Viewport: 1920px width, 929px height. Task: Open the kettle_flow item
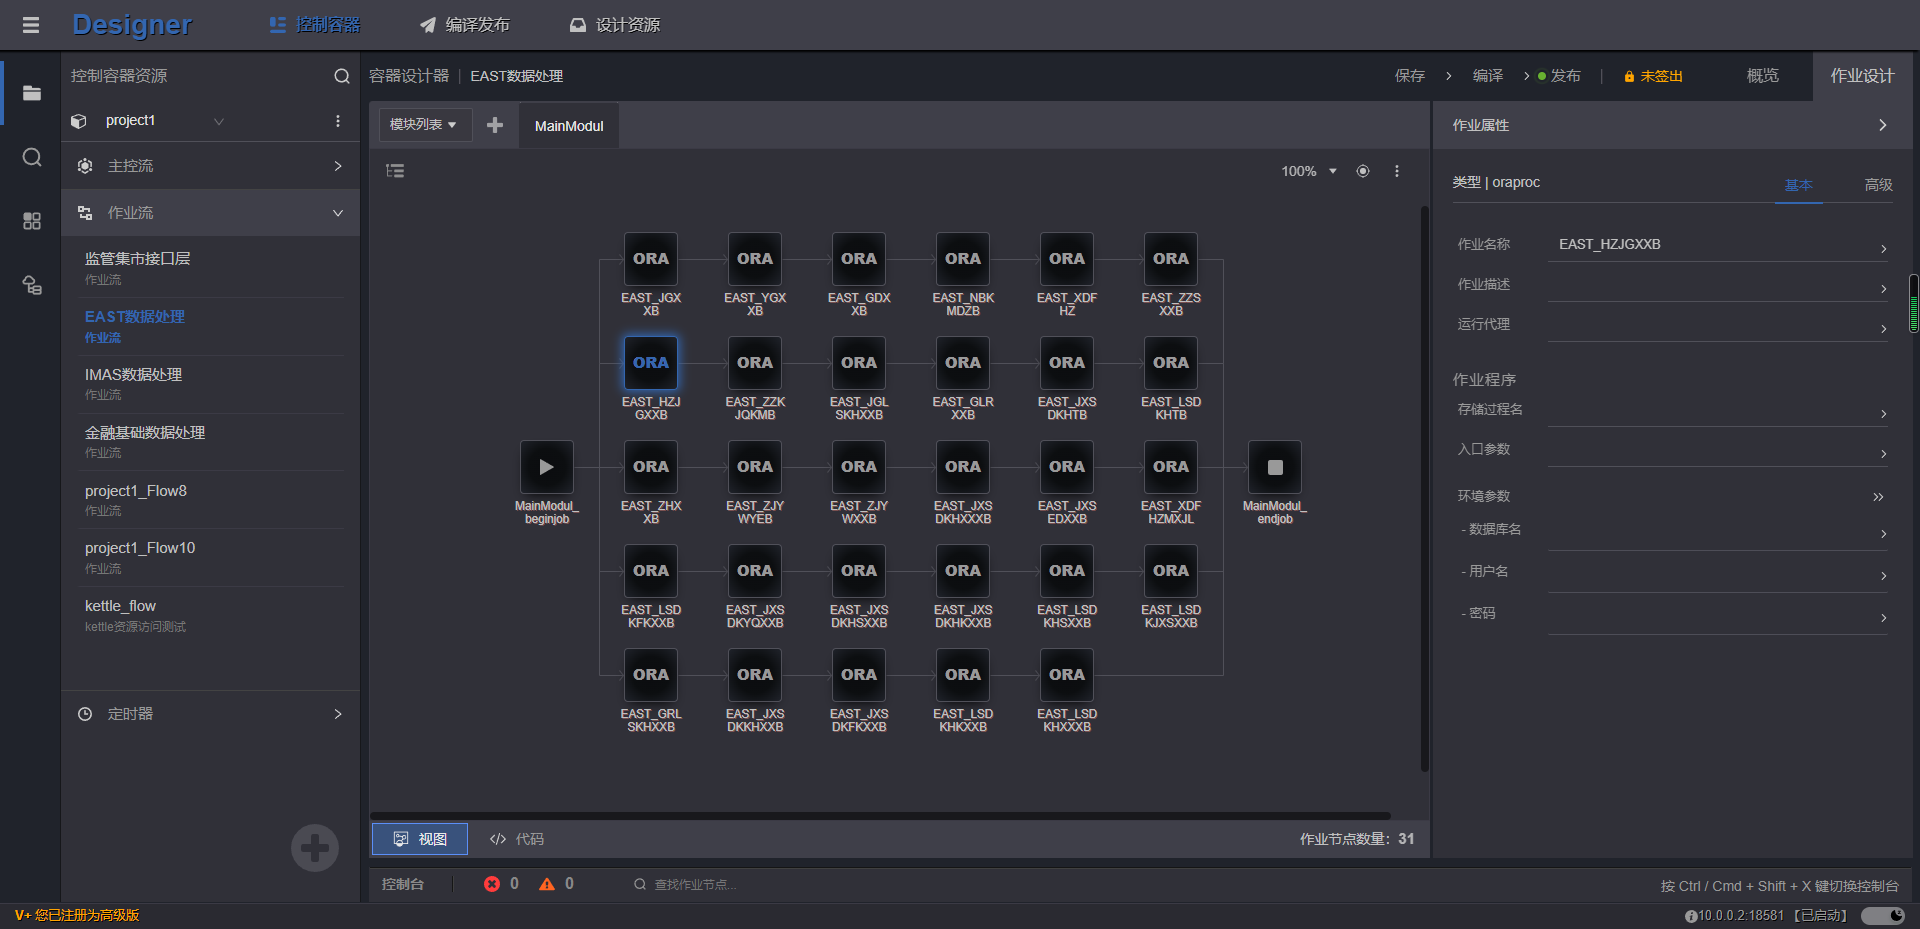tap(210, 615)
